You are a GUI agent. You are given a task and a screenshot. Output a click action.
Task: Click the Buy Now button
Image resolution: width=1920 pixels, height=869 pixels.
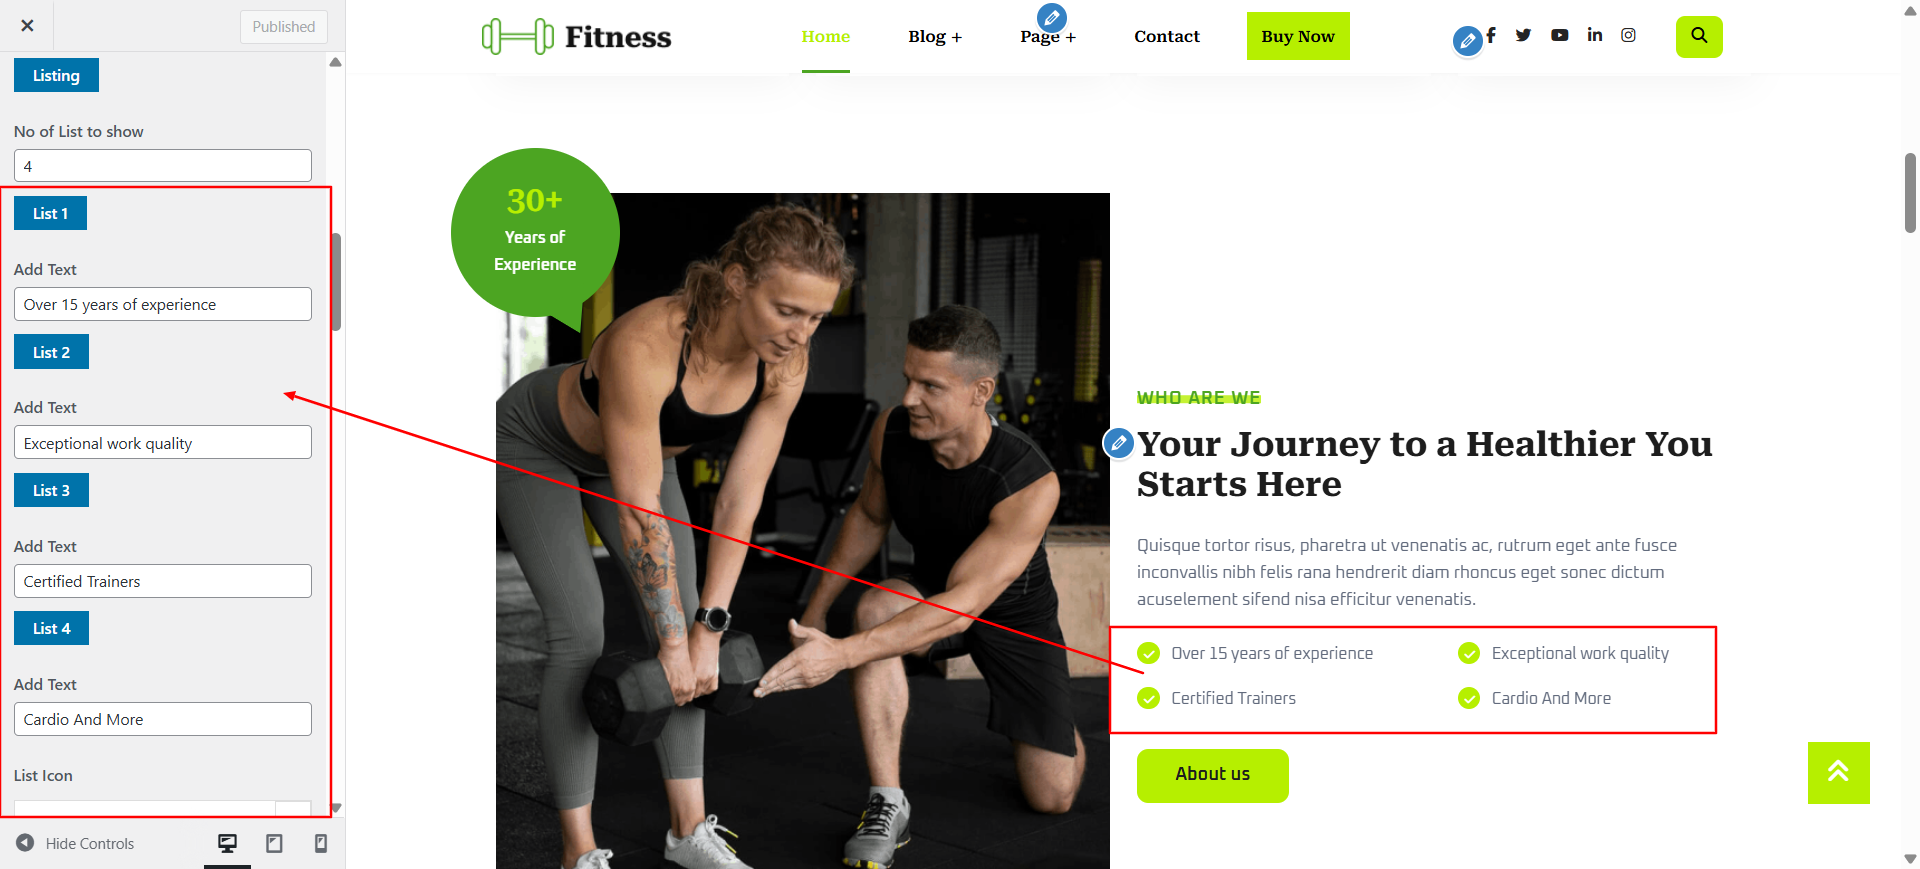[x=1297, y=36]
